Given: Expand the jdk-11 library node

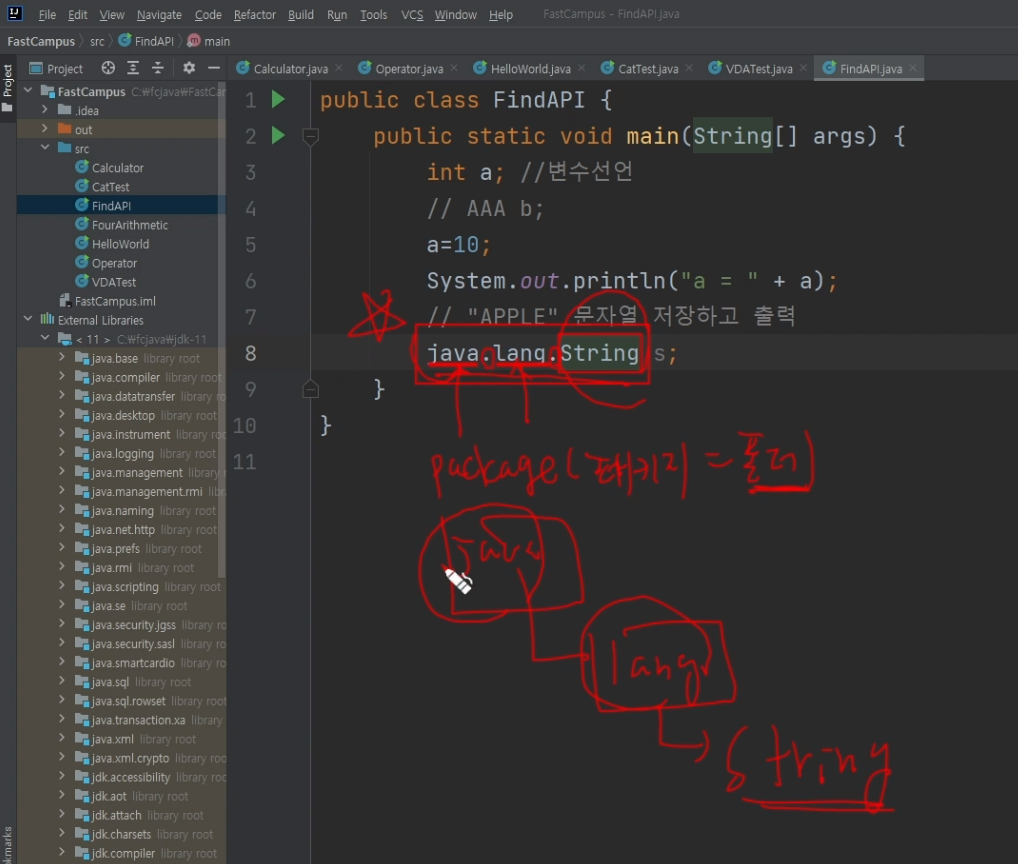Looking at the screenshot, I should pyautogui.click(x=45, y=338).
